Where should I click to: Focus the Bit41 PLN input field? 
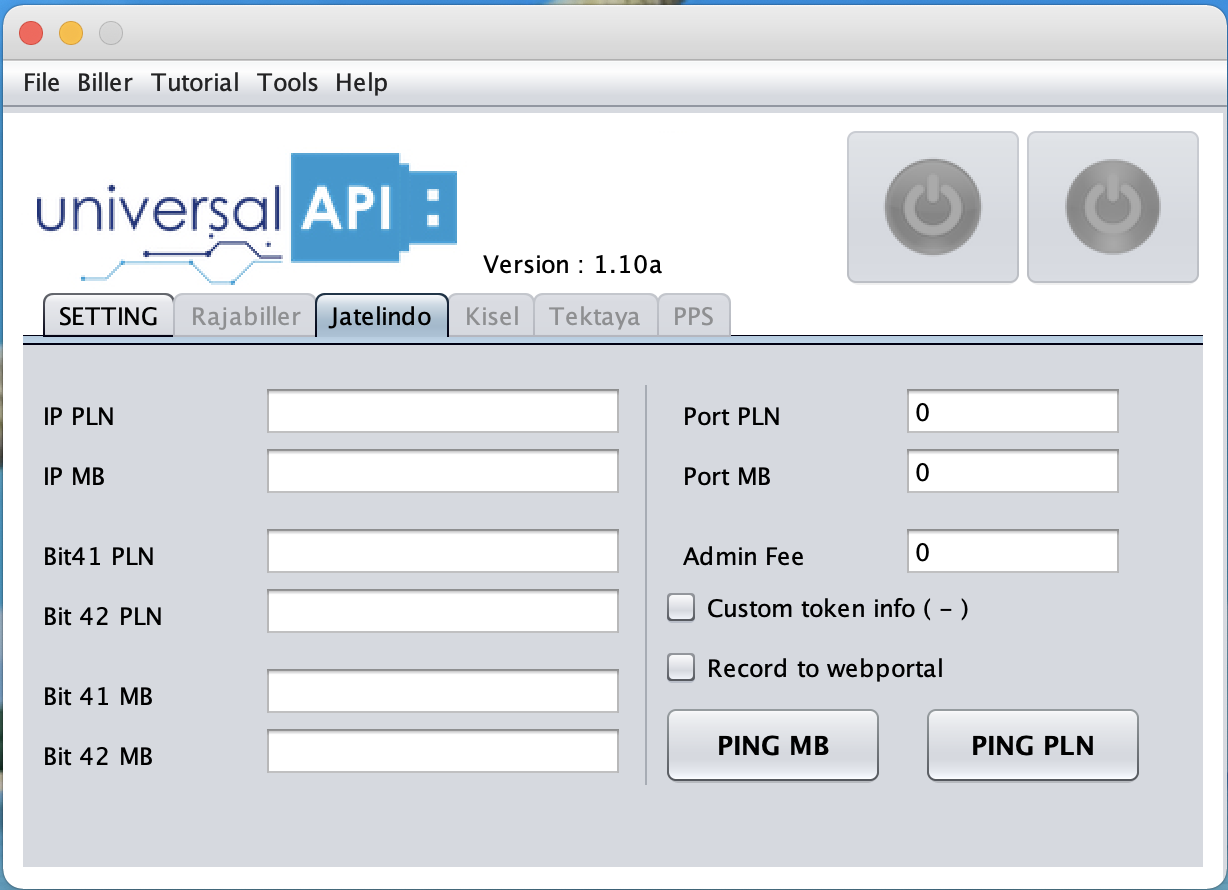[x=443, y=552]
